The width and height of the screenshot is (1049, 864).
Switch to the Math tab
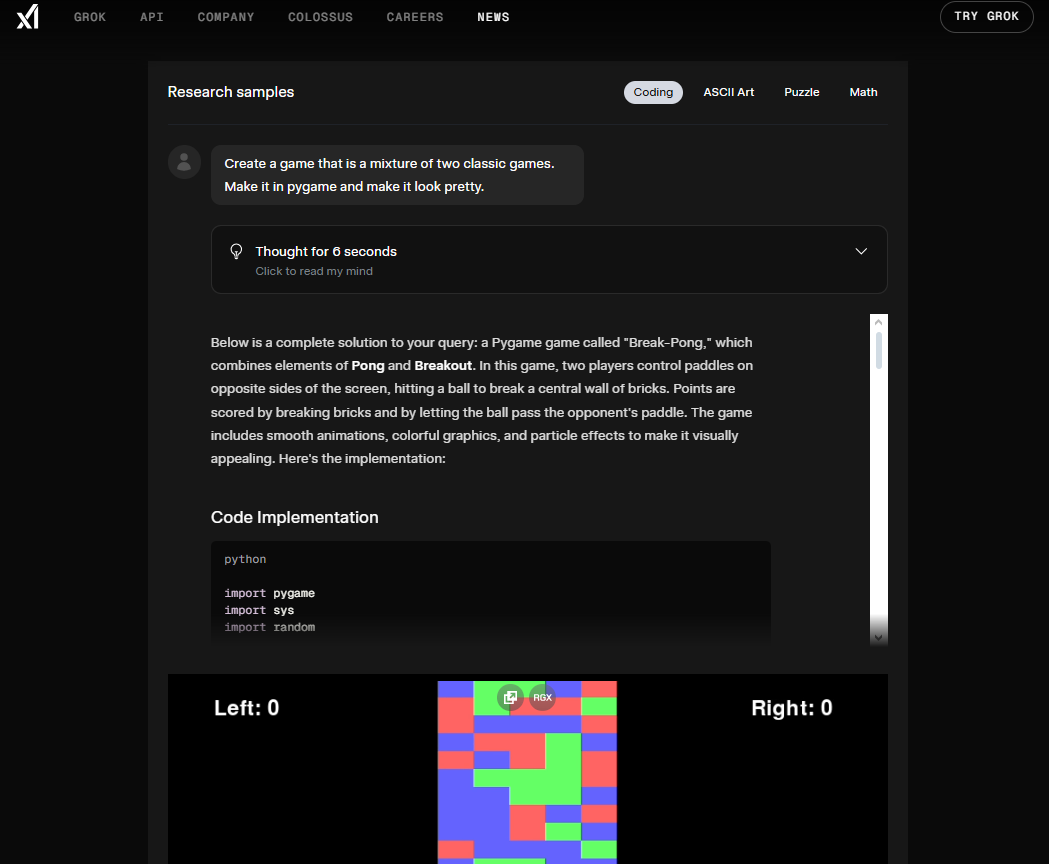pyautogui.click(x=863, y=92)
